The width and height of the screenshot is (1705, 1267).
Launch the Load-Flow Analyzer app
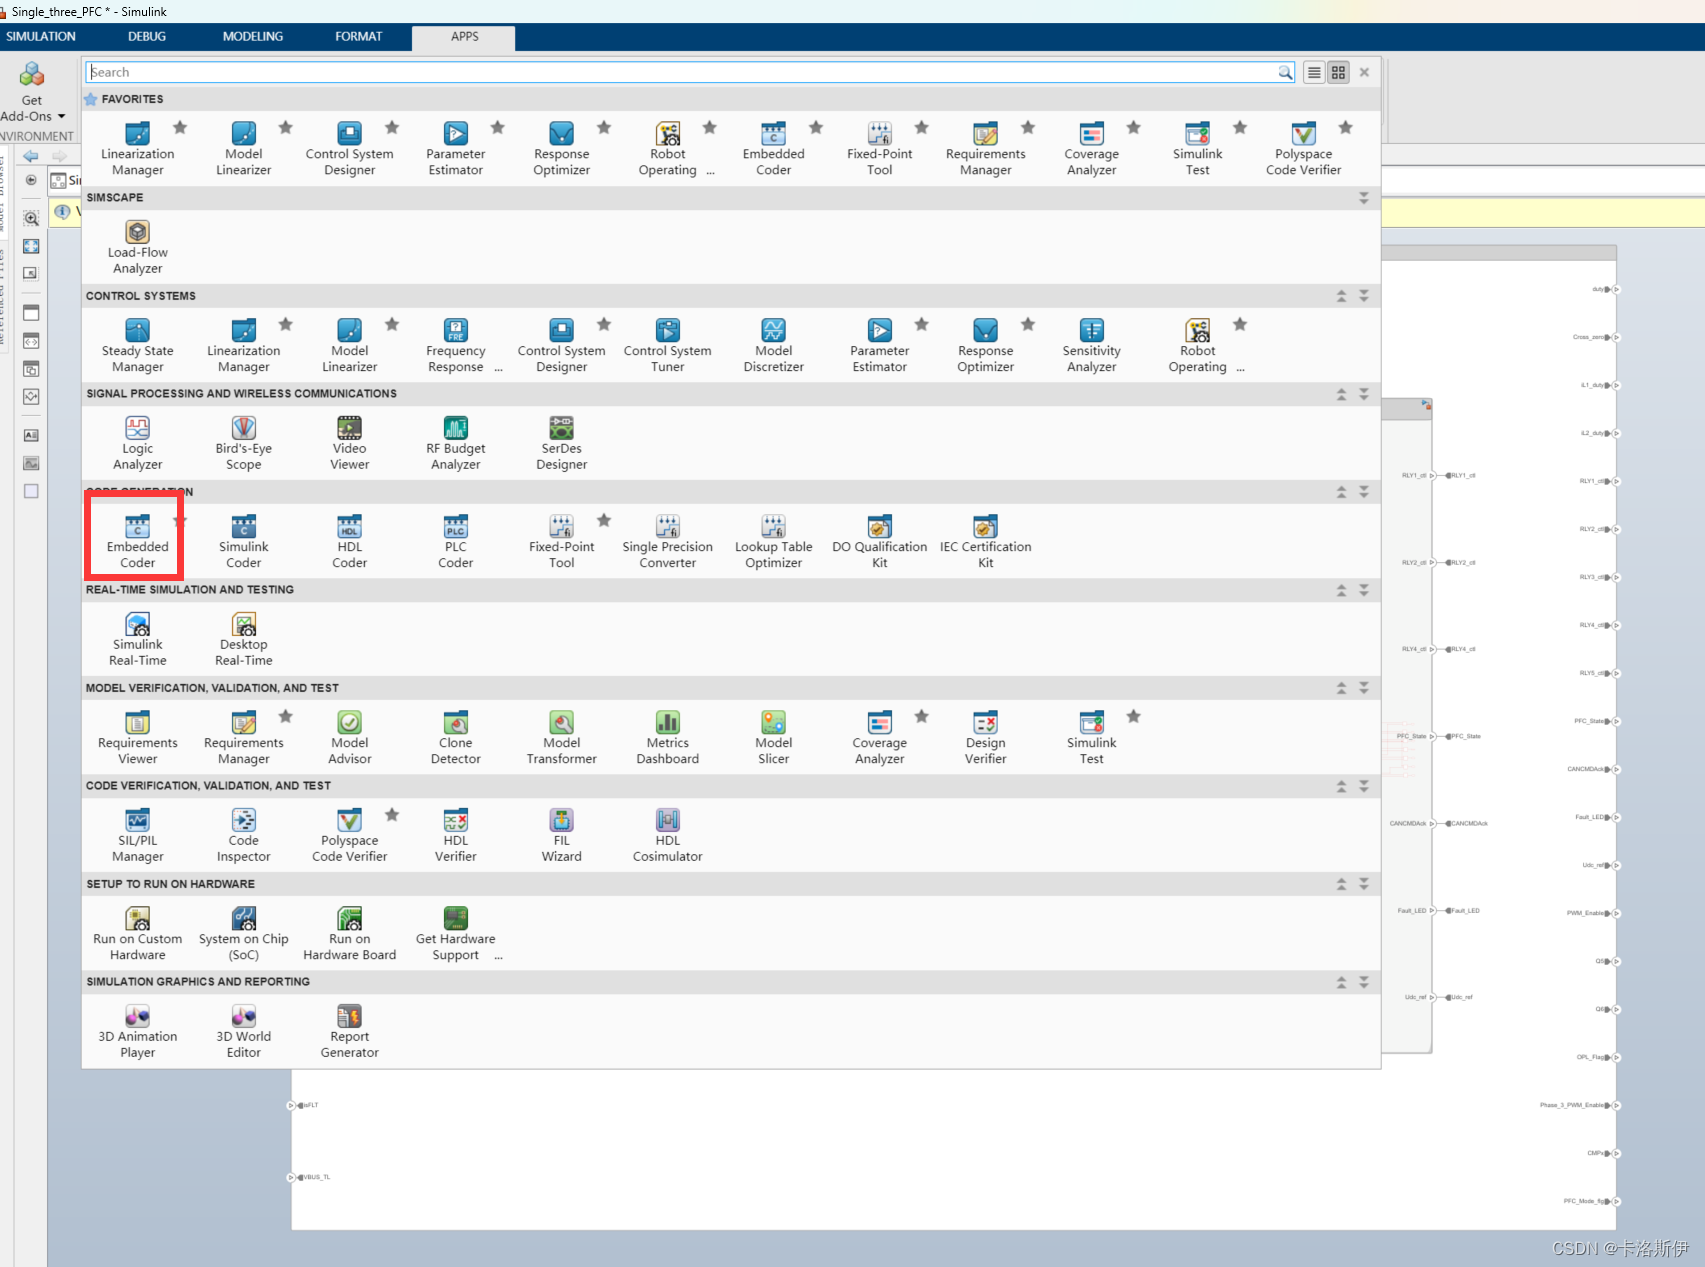tap(137, 247)
